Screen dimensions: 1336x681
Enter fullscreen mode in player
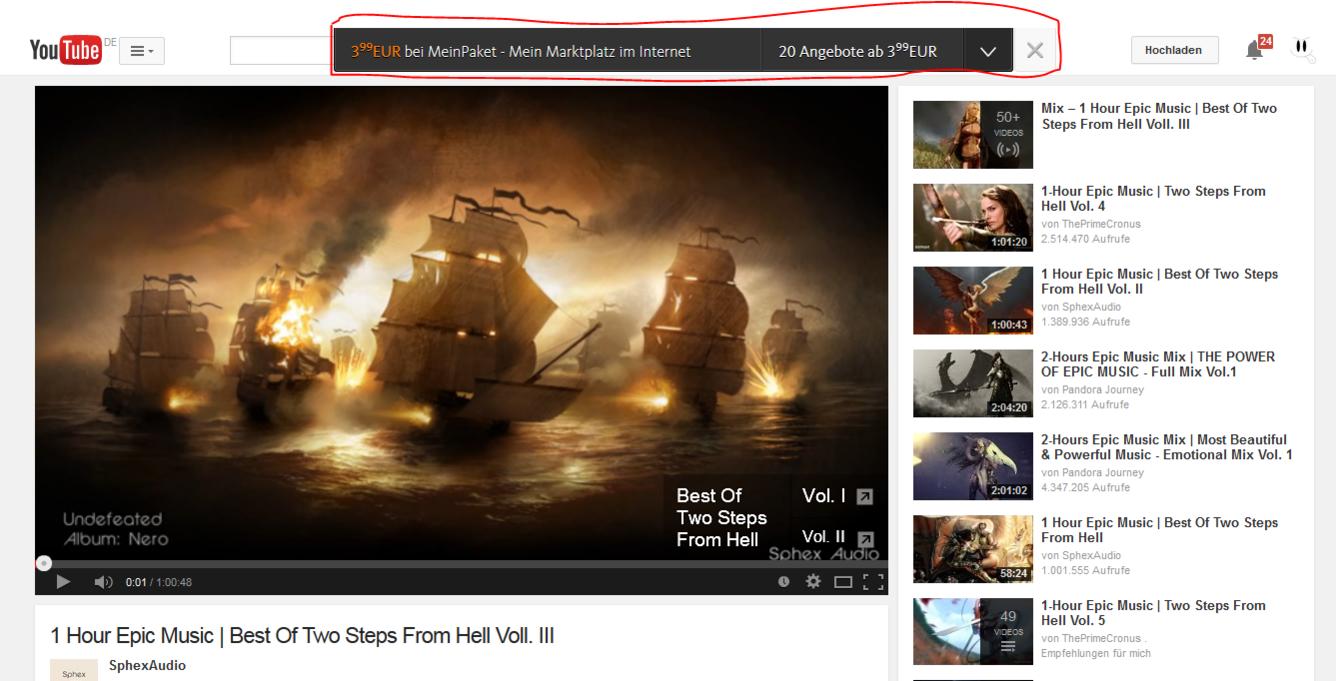click(x=871, y=582)
